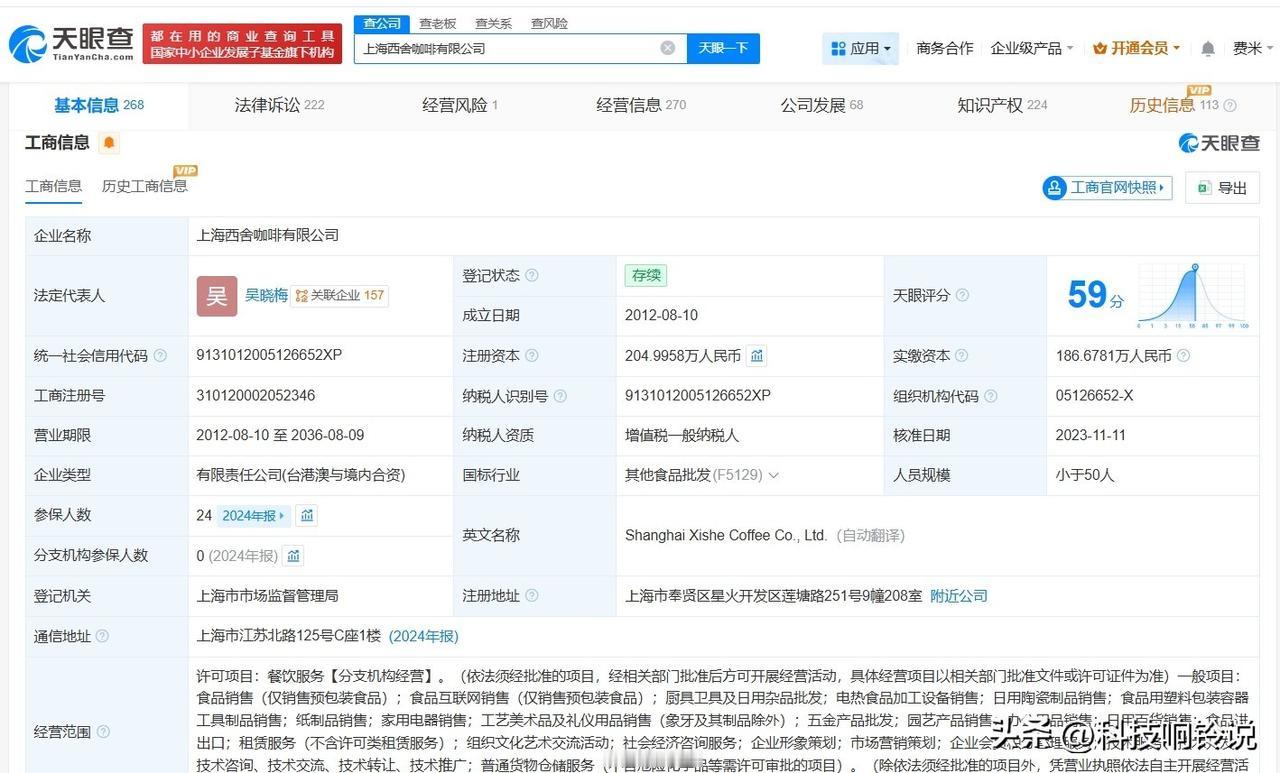Click help icon next to 登记状态
The image size is (1280, 773).
532,275
